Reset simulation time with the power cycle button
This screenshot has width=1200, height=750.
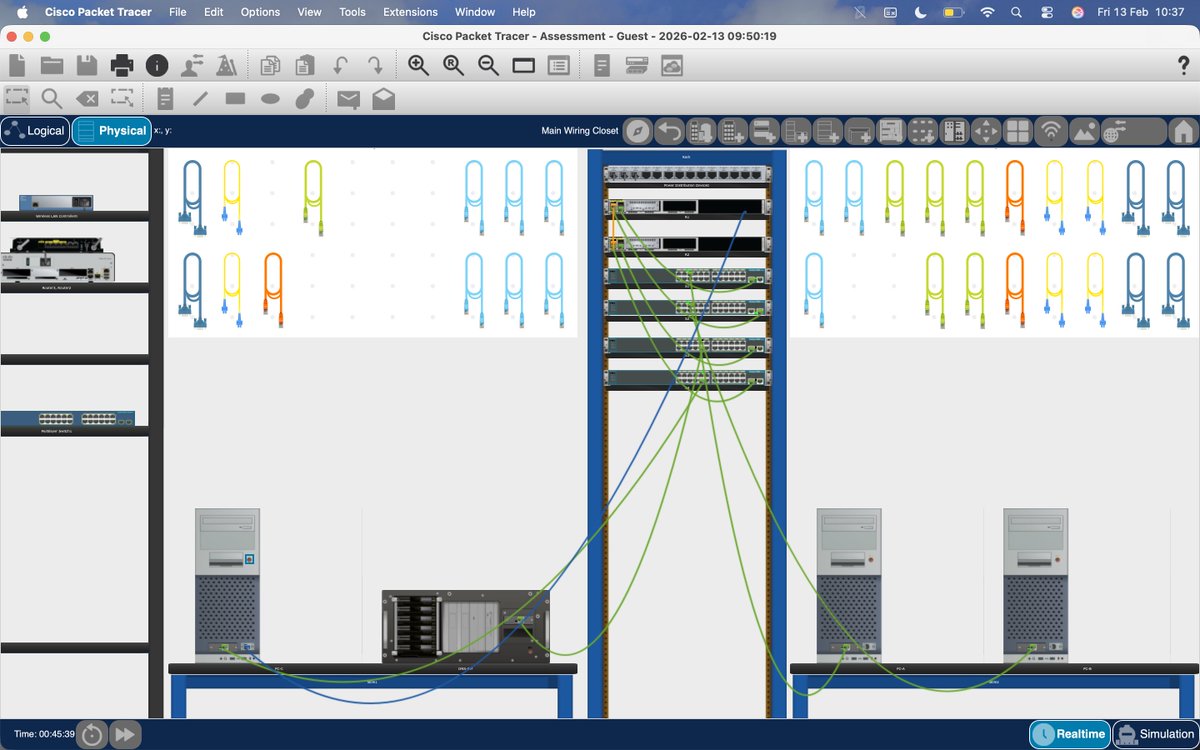tap(92, 734)
